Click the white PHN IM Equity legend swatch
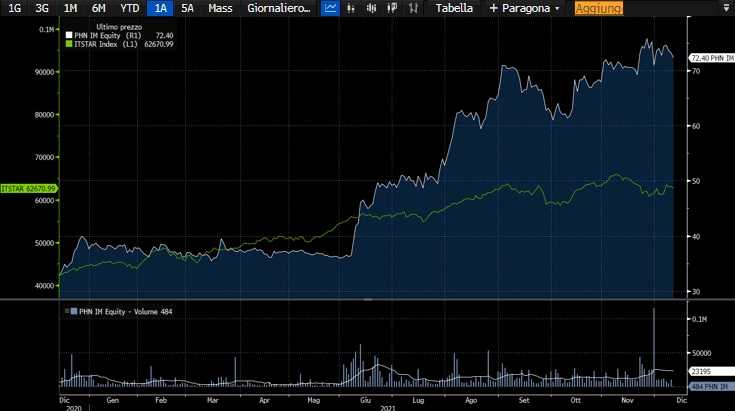 point(69,35)
